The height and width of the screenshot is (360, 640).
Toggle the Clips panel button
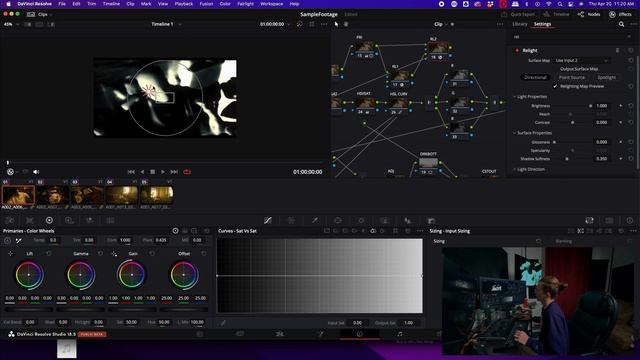click(37, 14)
